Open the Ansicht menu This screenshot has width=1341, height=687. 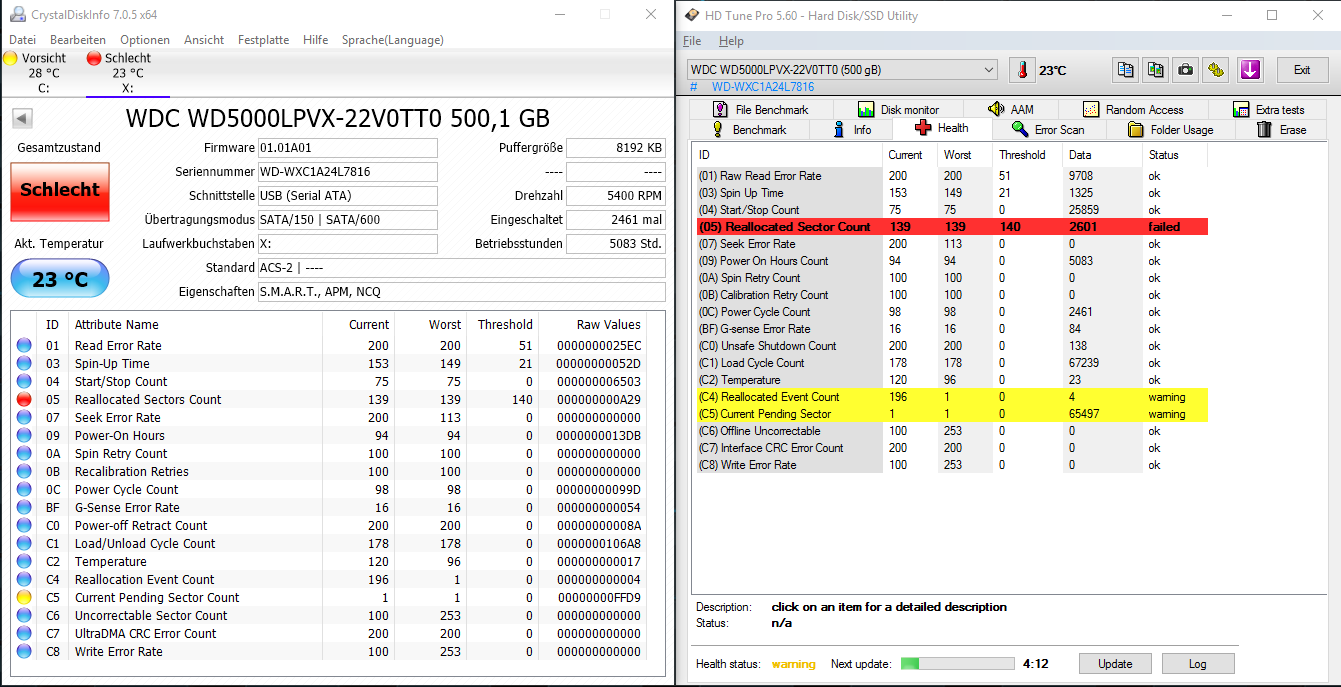click(204, 40)
